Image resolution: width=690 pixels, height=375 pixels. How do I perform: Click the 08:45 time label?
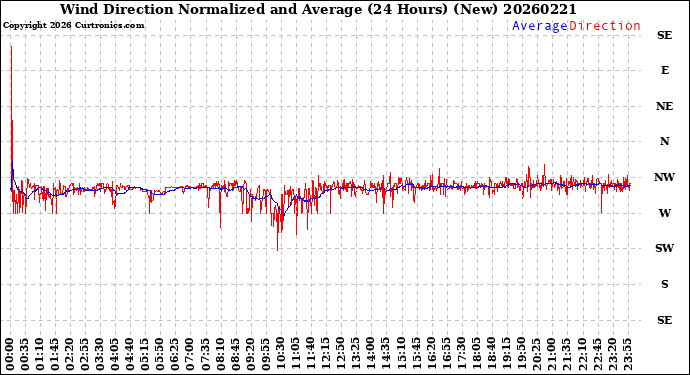tap(235, 355)
